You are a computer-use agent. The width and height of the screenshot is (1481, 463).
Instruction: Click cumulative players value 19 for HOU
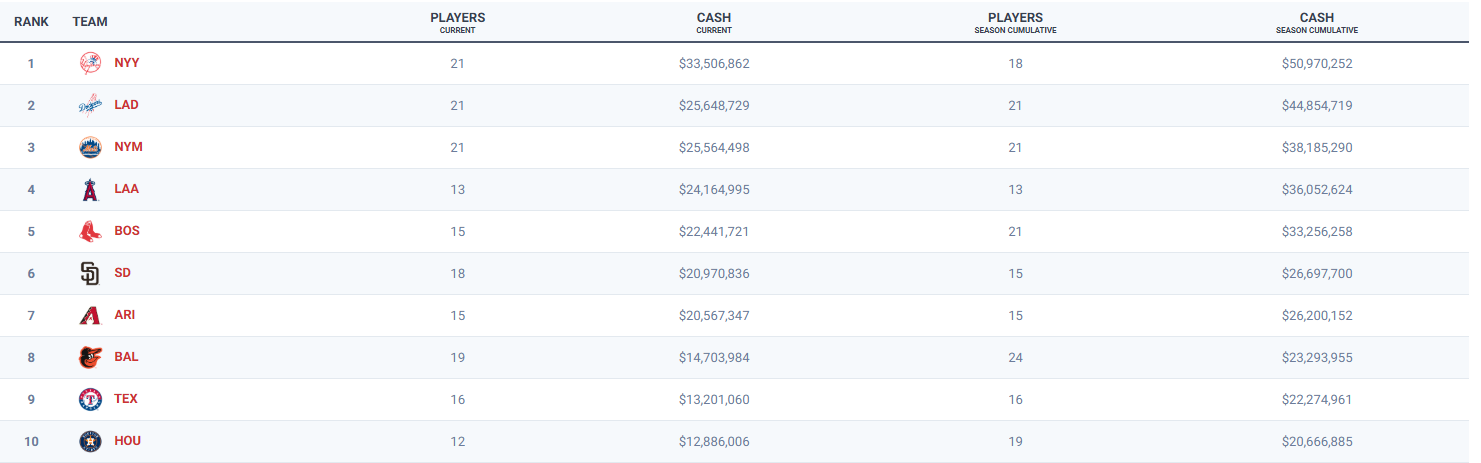(x=1015, y=441)
